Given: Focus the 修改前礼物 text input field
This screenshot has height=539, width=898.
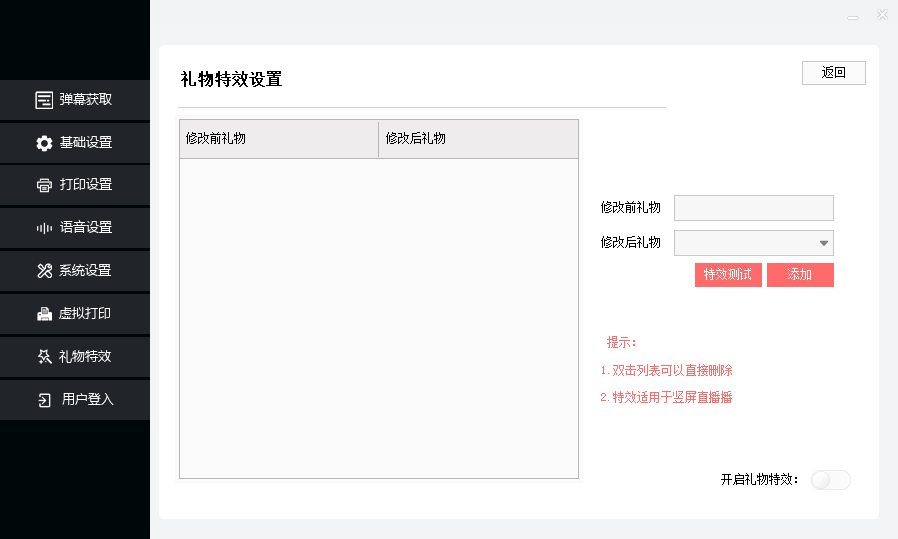Looking at the screenshot, I should (753, 208).
